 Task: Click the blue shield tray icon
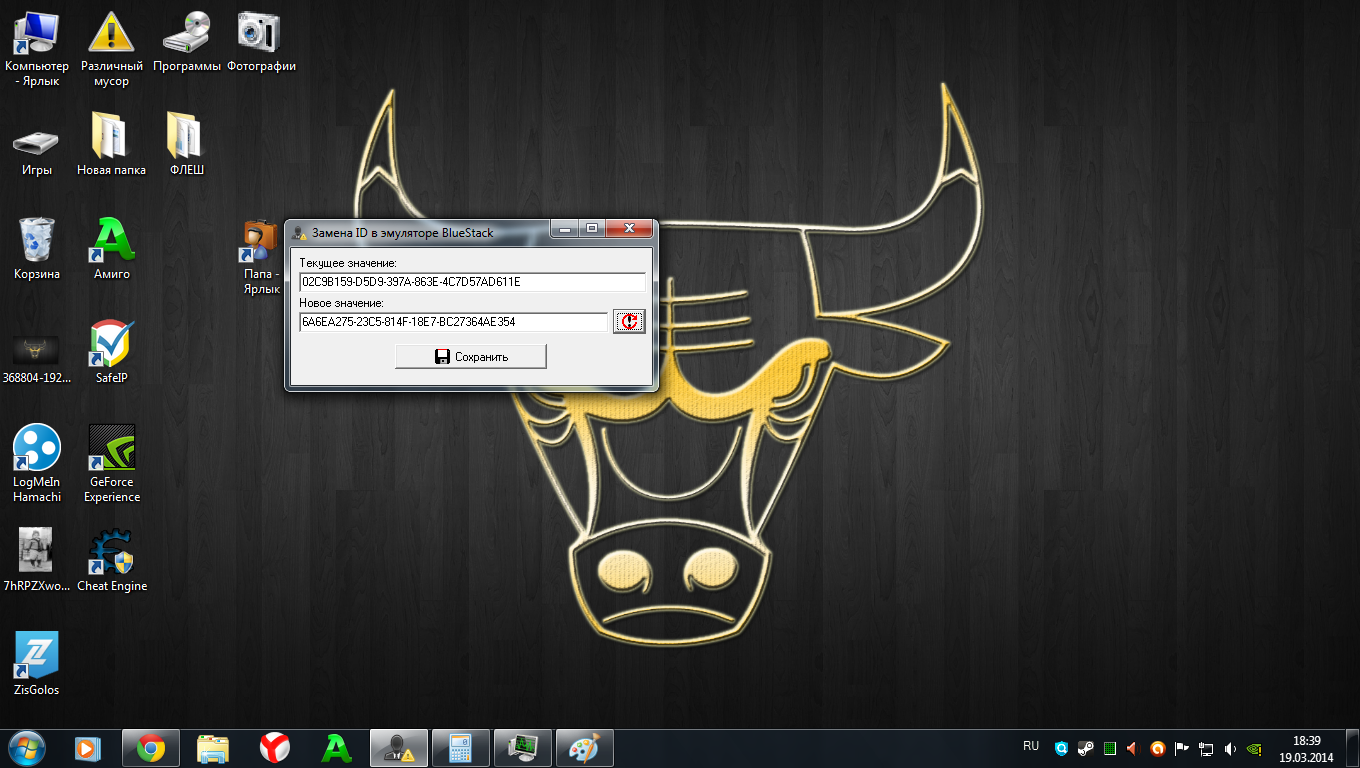click(1061, 748)
